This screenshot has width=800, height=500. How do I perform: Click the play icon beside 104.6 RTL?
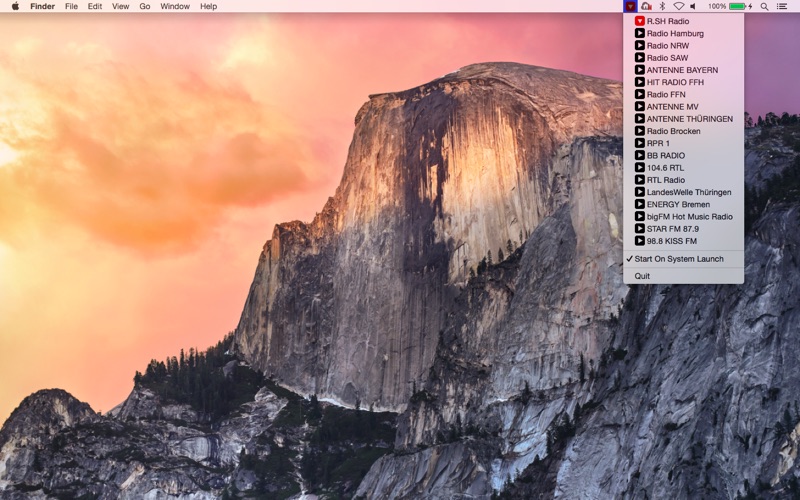click(639, 168)
